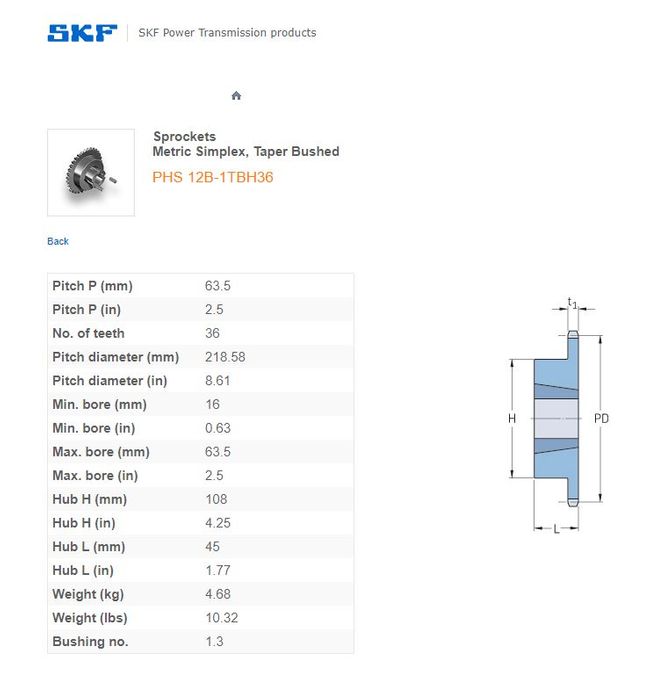
Task: Click the PD label in the diagram
Action: pyautogui.click(x=601, y=419)
